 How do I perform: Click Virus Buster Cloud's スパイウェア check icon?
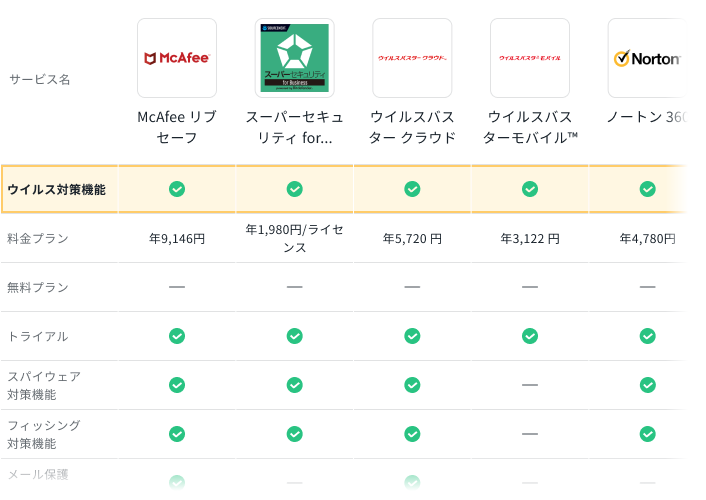[x=412, y=385]
